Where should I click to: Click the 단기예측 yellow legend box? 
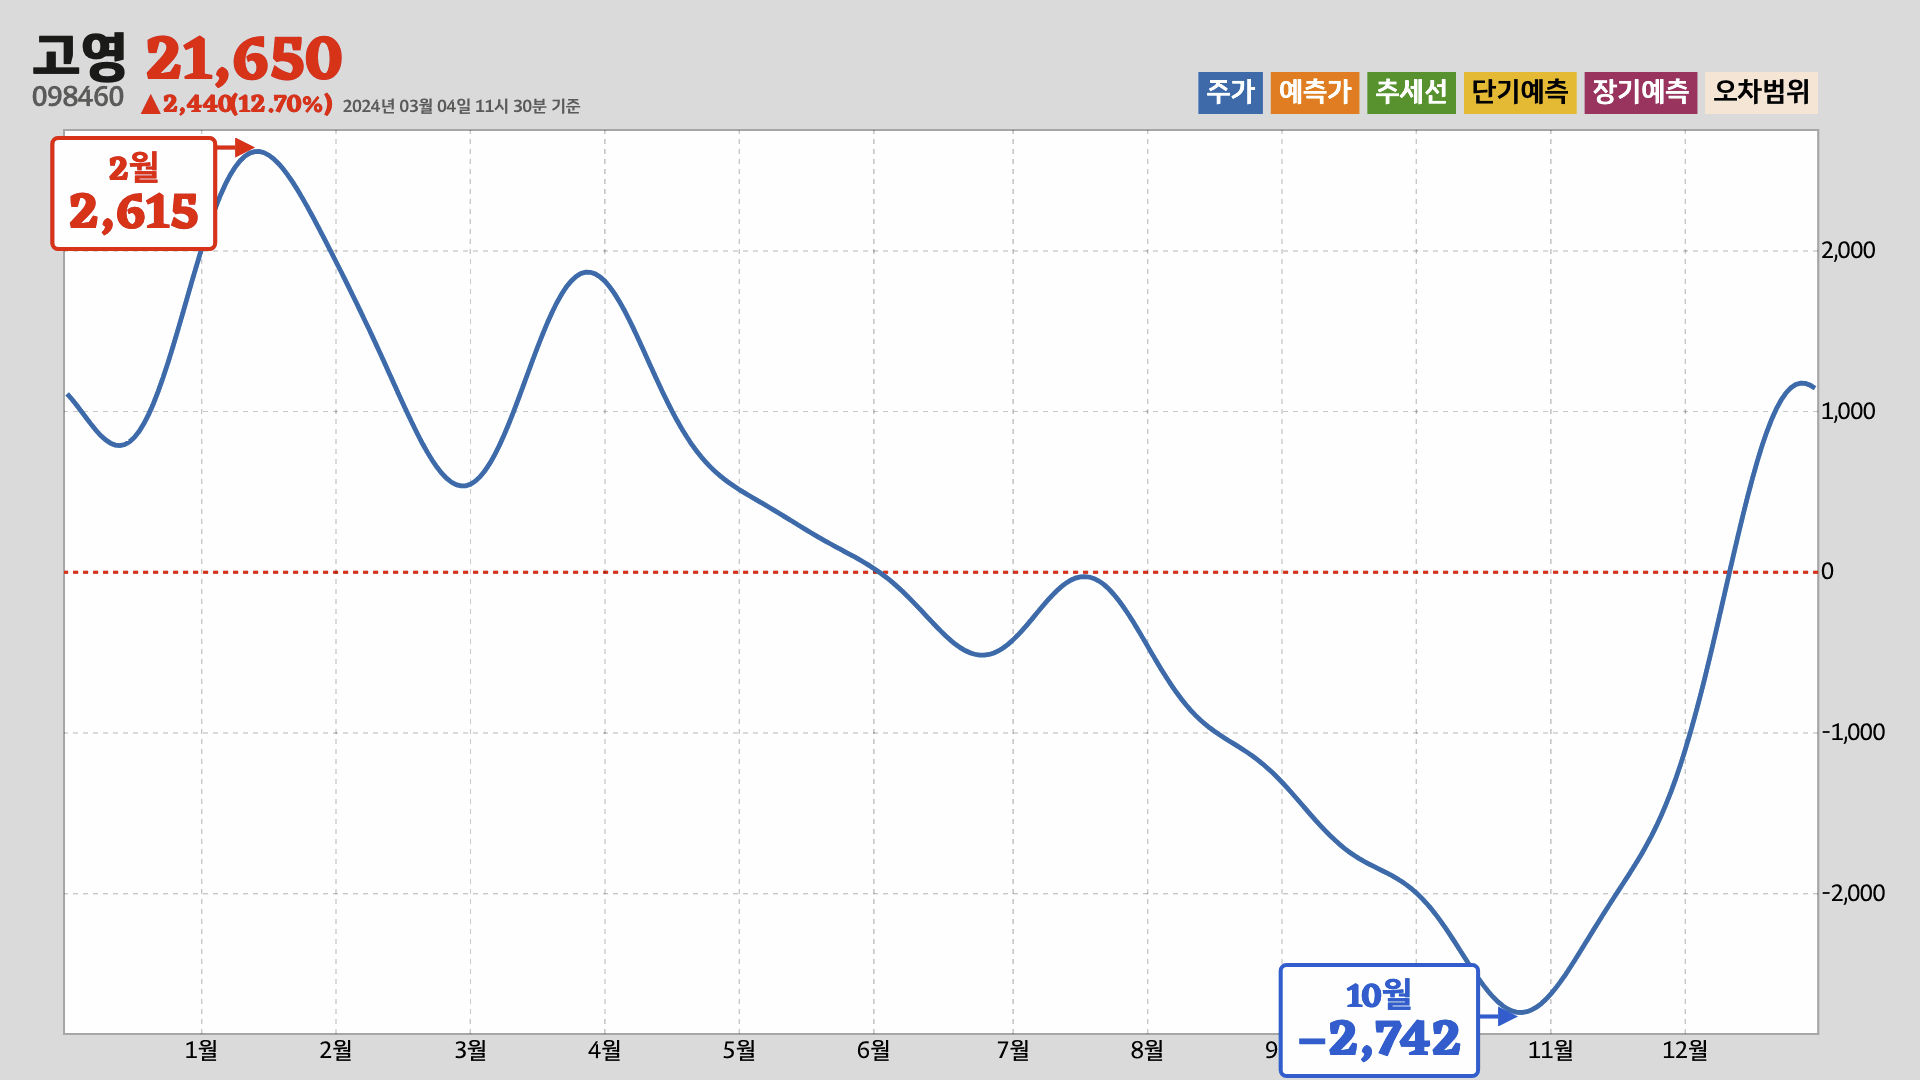pos(1519,92)
